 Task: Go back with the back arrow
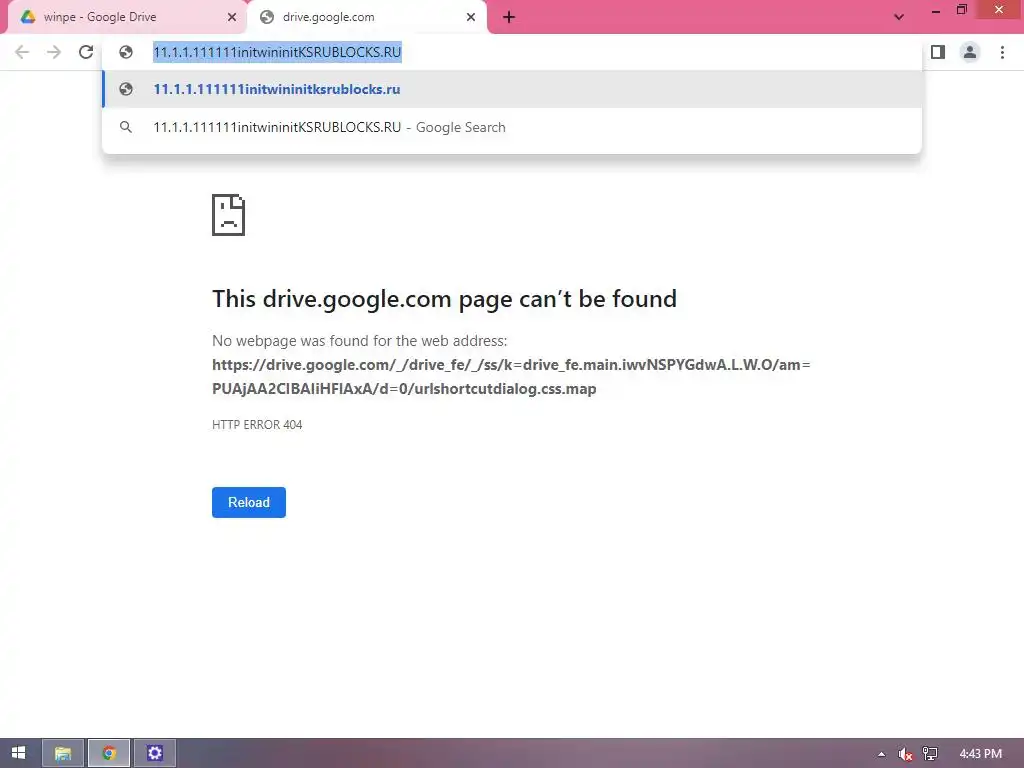tap(22, 52)
